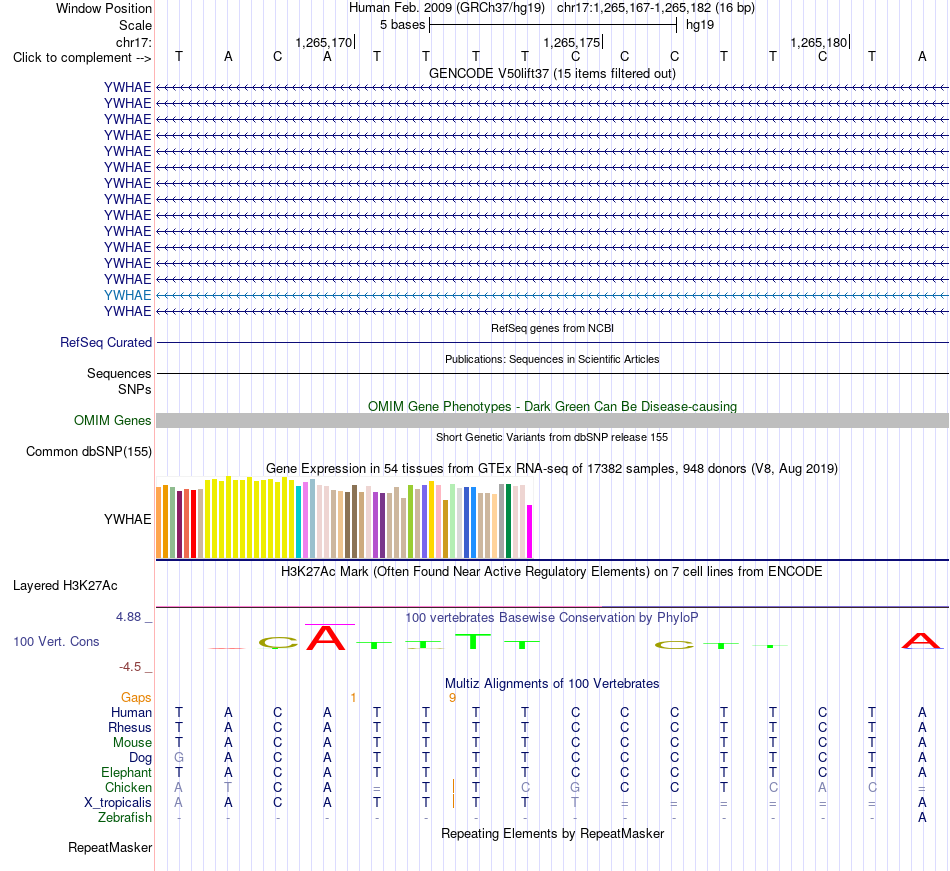Click 'Repeating Elements by RepeatMasker' title
Viewport: 950px width, 871px height.
click(x=552, y=833)
